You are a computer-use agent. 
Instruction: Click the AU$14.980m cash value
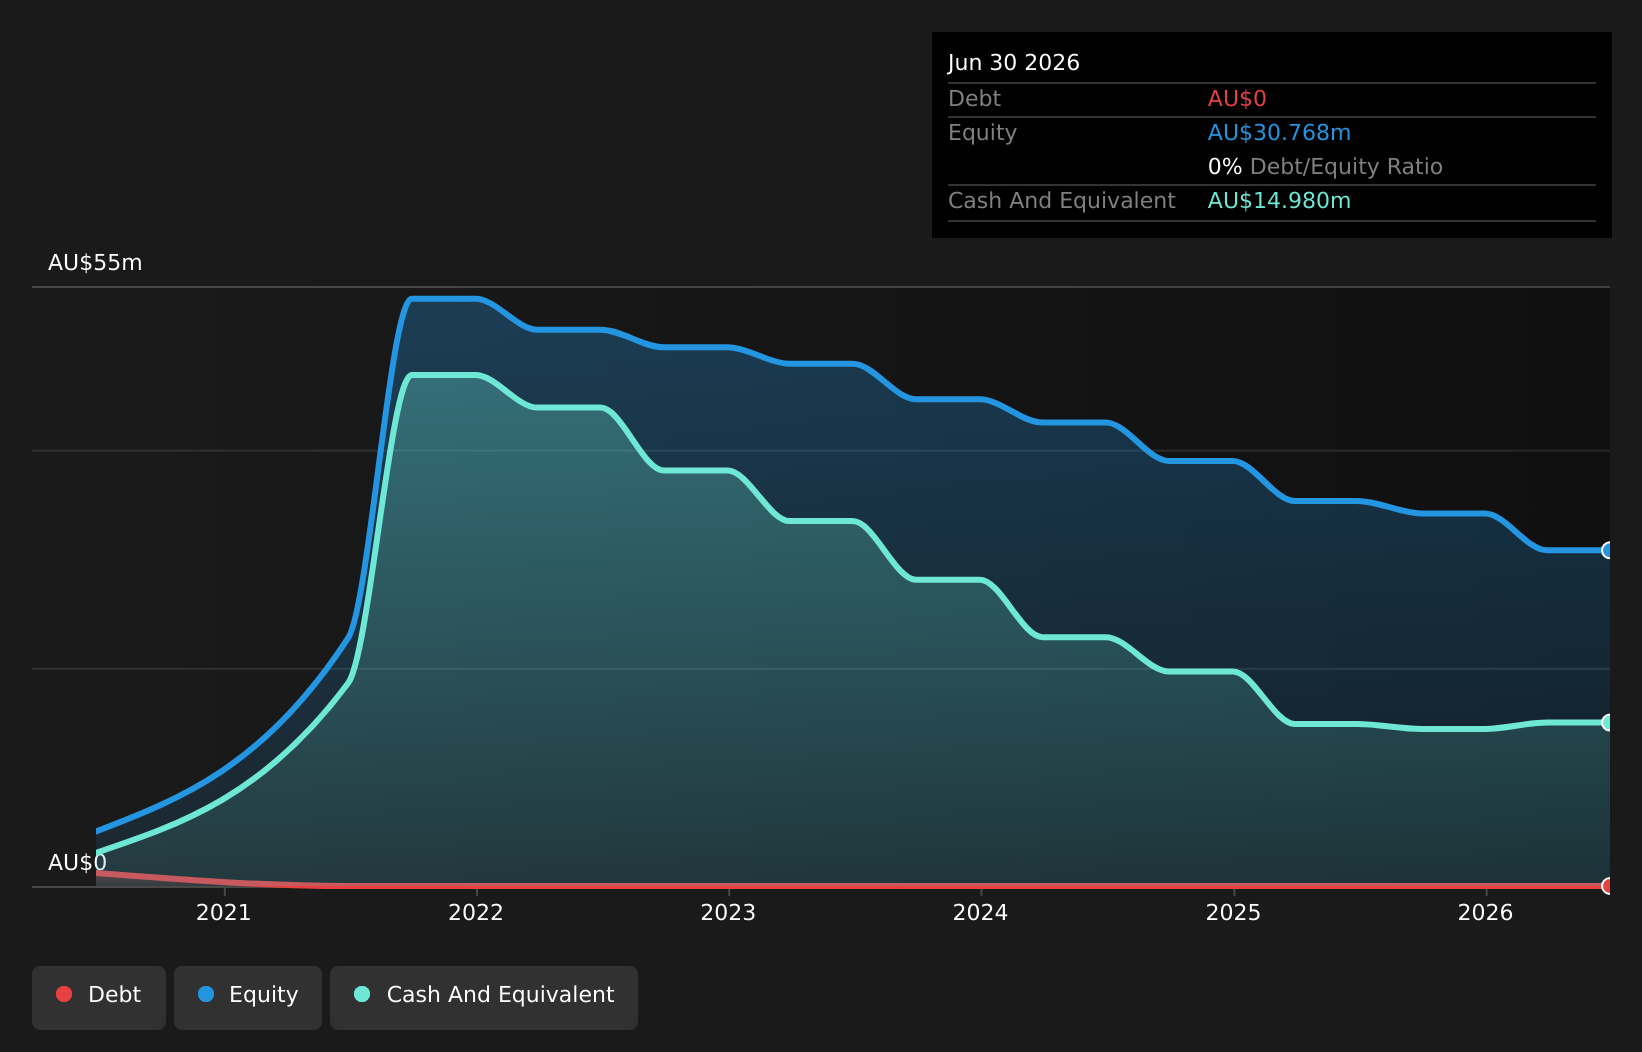pyautogui.click(x=1279, y=201)
